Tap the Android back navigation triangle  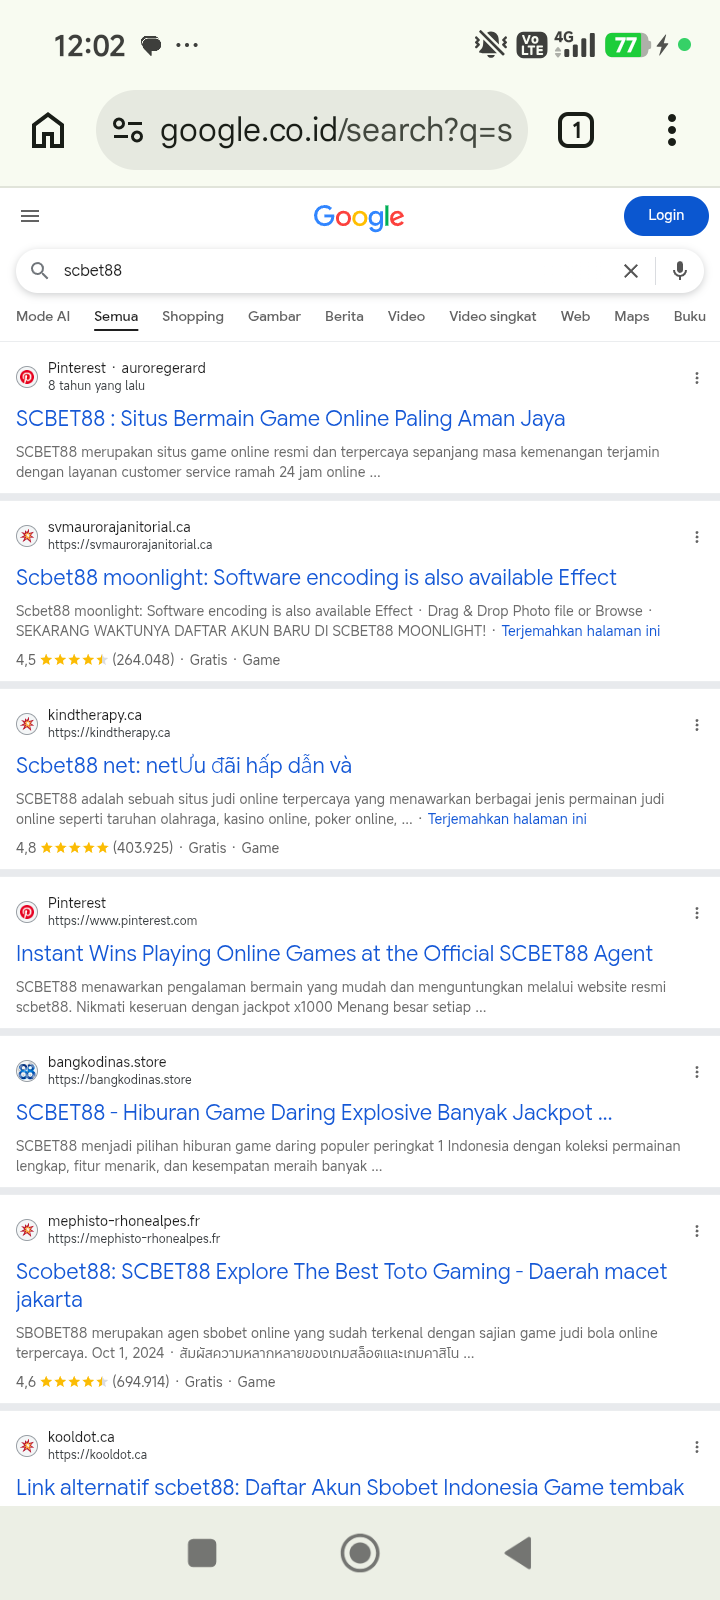(518, 1553)
